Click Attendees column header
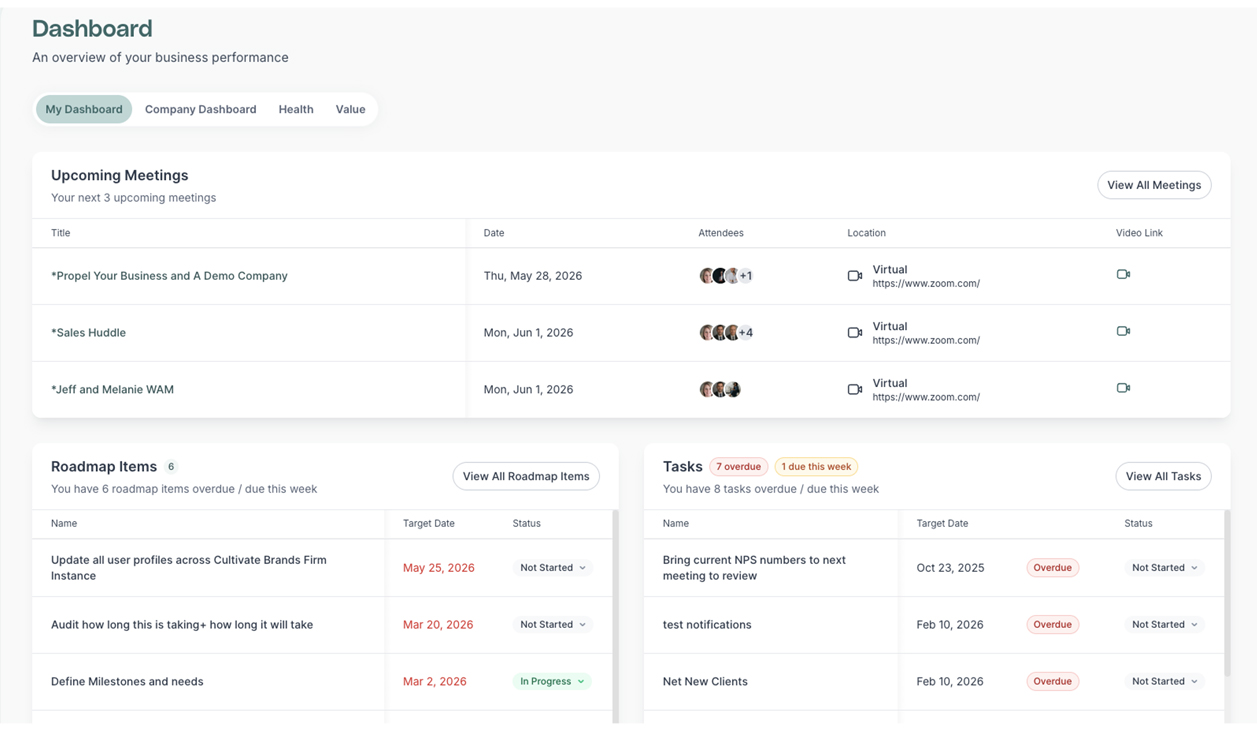The height and width of the screenshot is (739, 1257). [721, 233]
